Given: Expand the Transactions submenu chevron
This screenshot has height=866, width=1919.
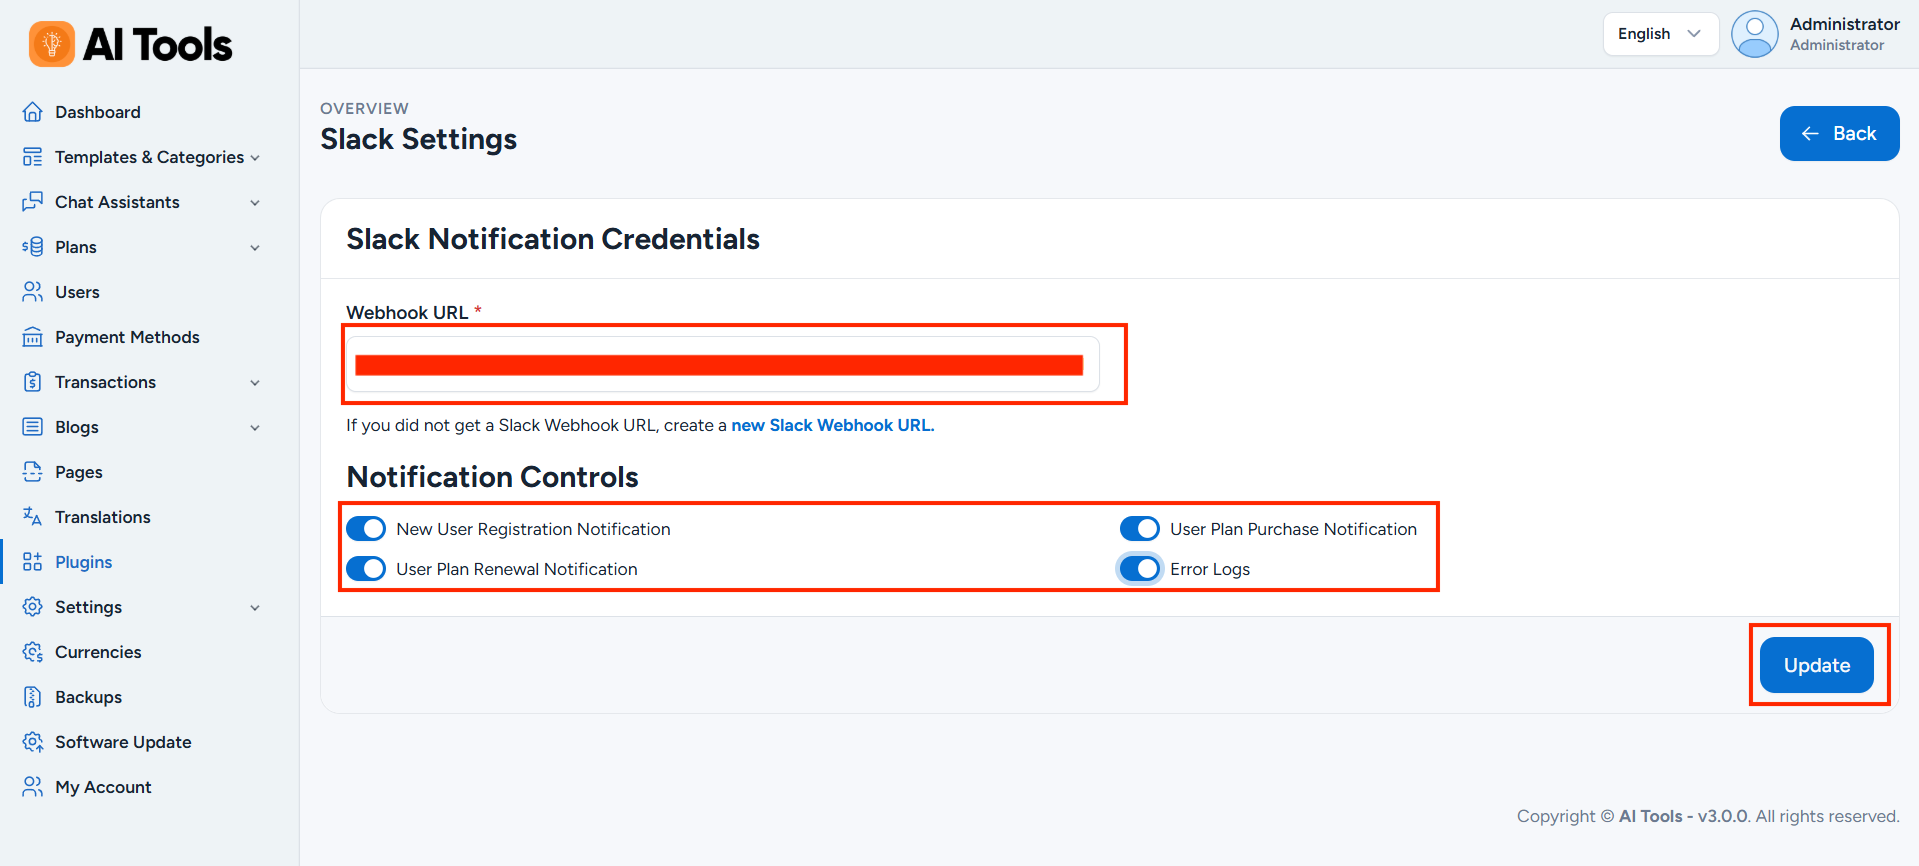Looking at the screenshot, I should pyautogui.click(x=255, y=383).
